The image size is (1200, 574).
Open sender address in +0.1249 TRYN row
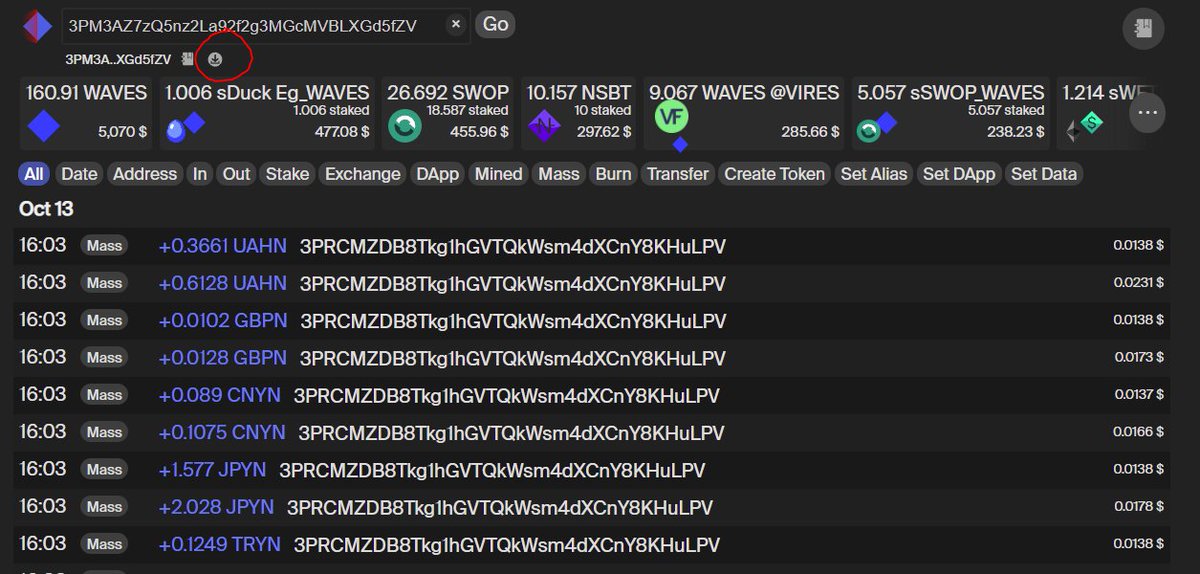[x=507, y=545]
